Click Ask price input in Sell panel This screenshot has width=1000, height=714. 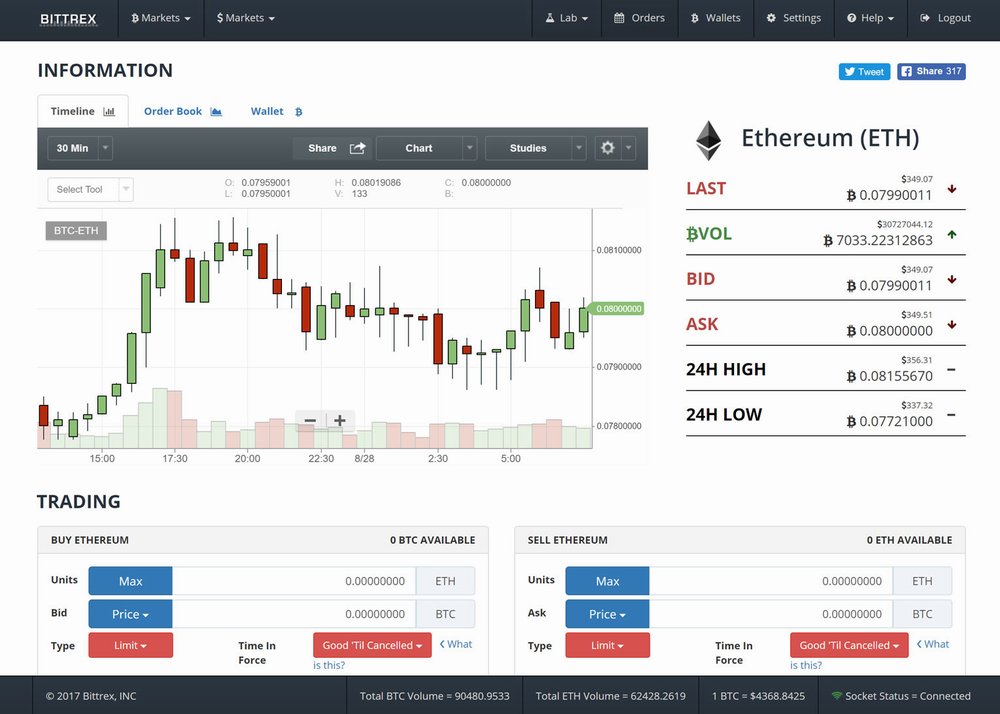[770, 614]
